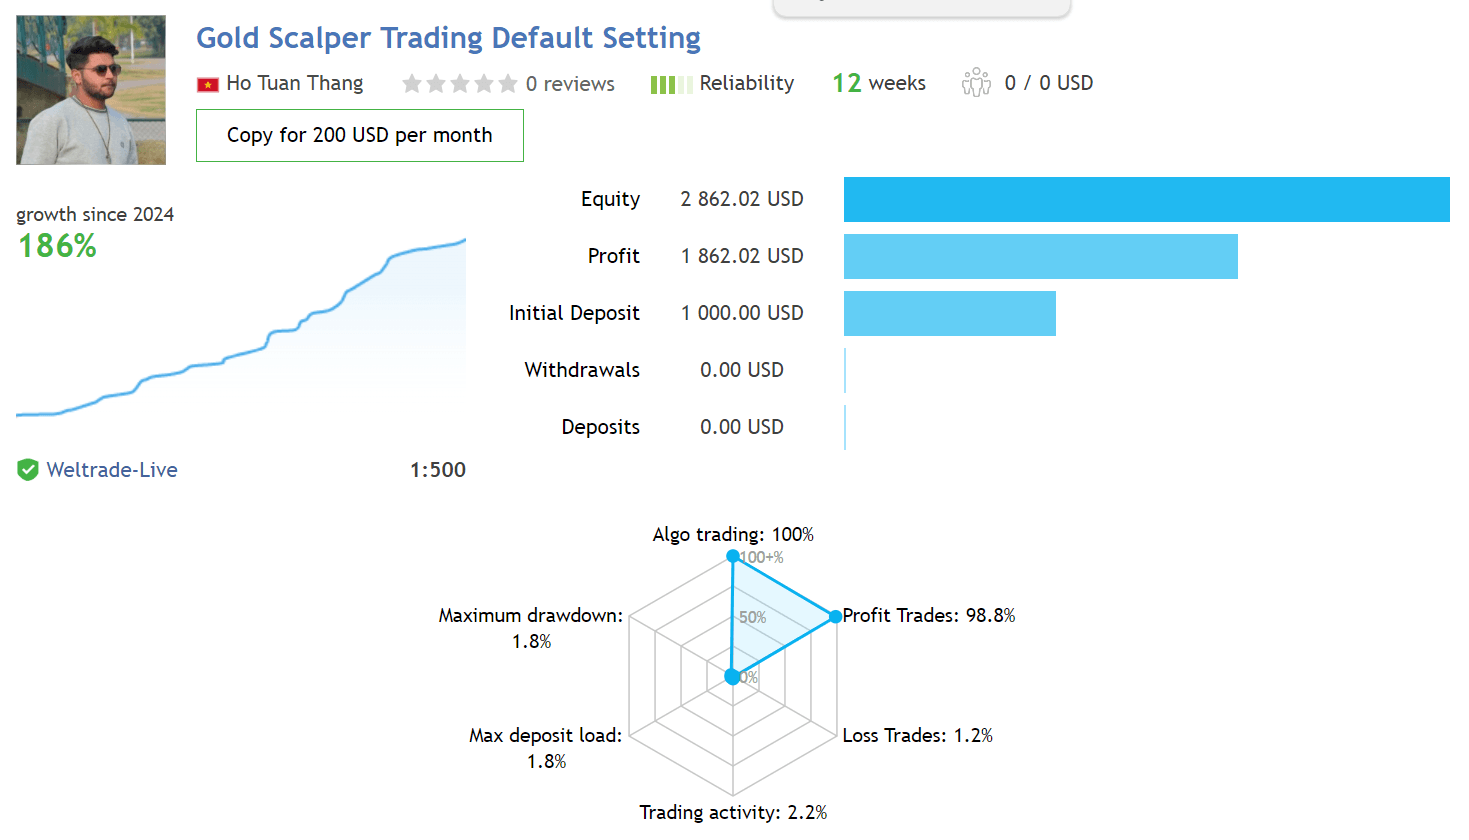Image resolution: width=1469 pixels, height=840 pixels.
Task: Click the Equity blue bar
Action: coord(1147,199)
